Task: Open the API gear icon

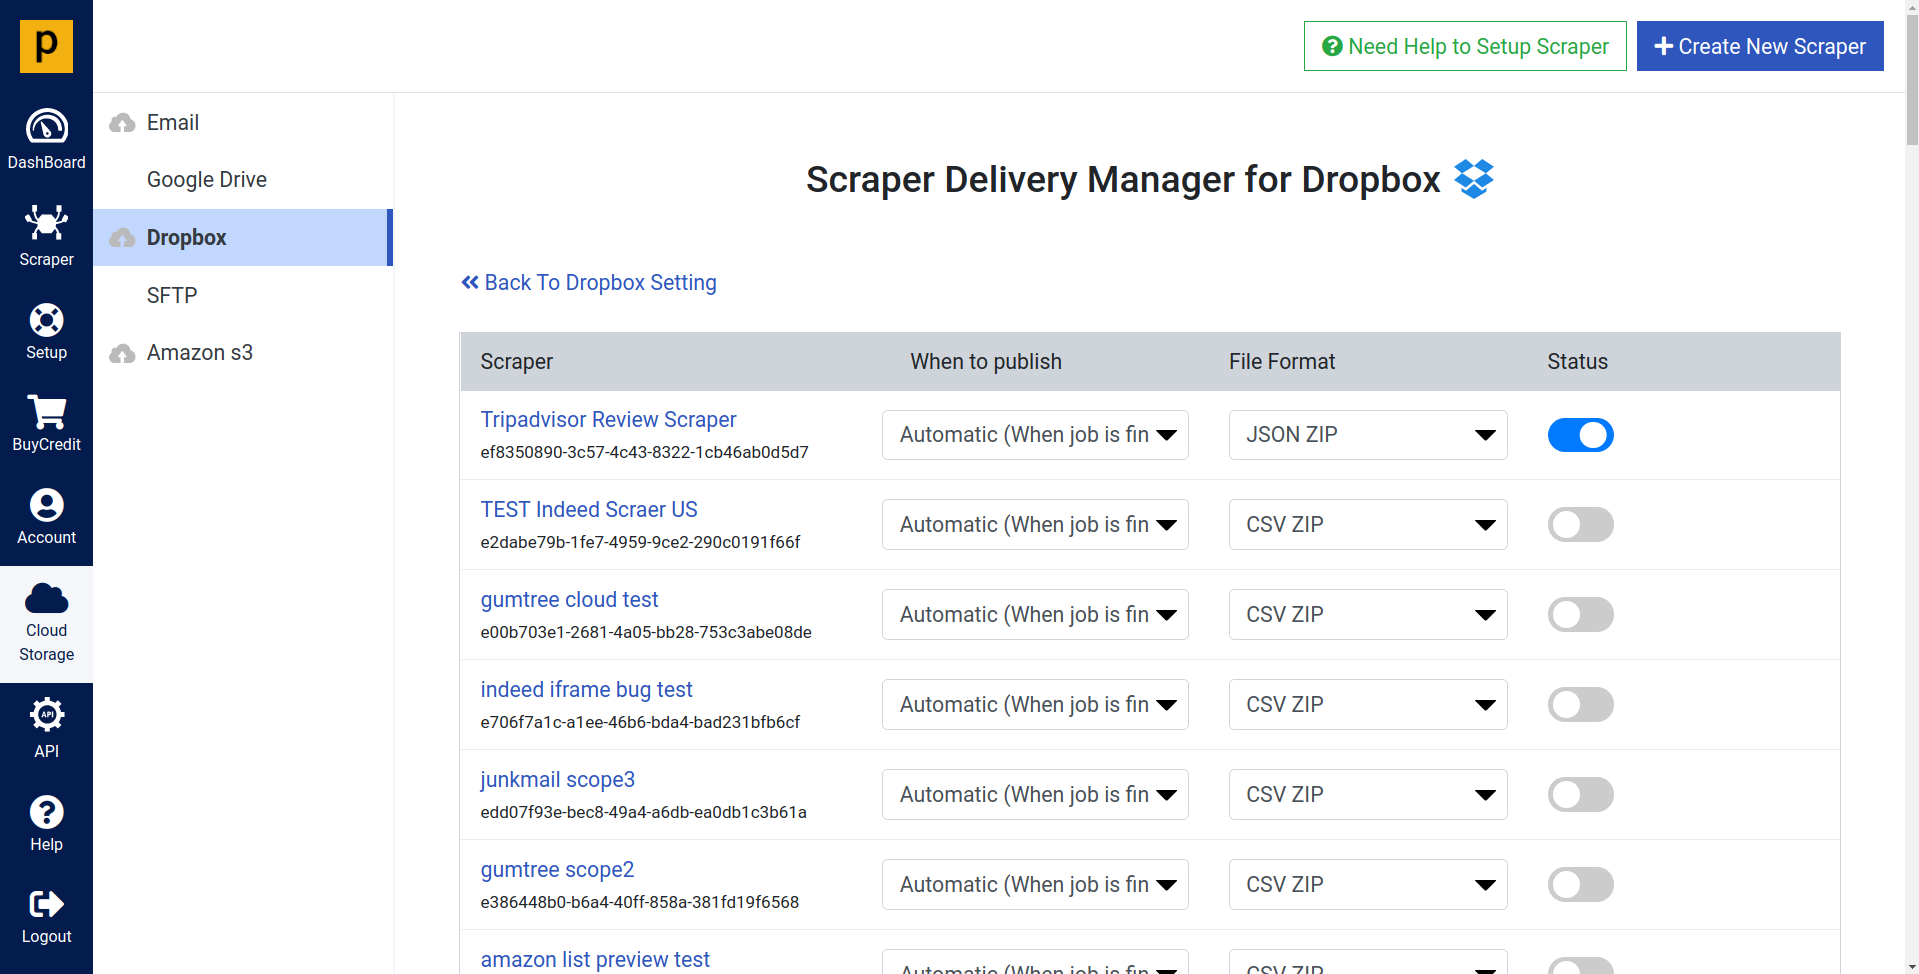Action: pyautogui.click(x=46, y=714)
